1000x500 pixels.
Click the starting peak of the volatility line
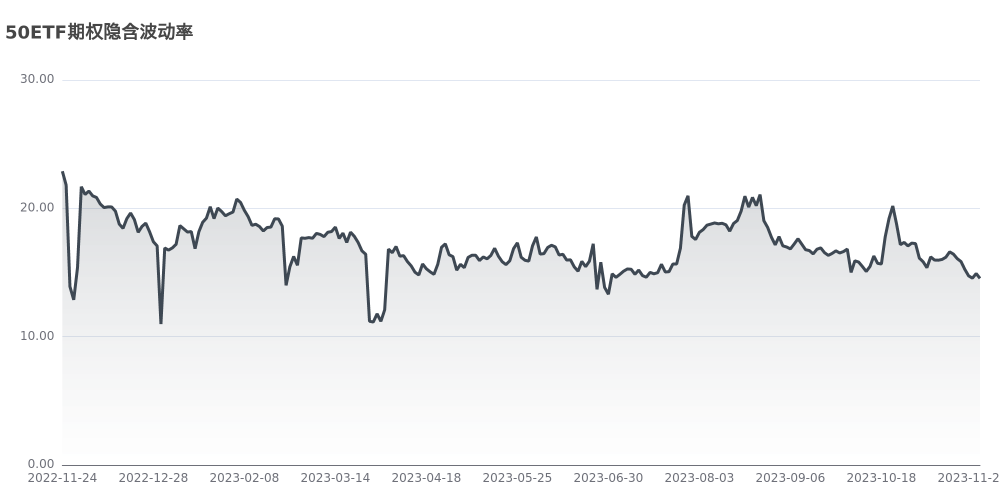tap(63, 172)
